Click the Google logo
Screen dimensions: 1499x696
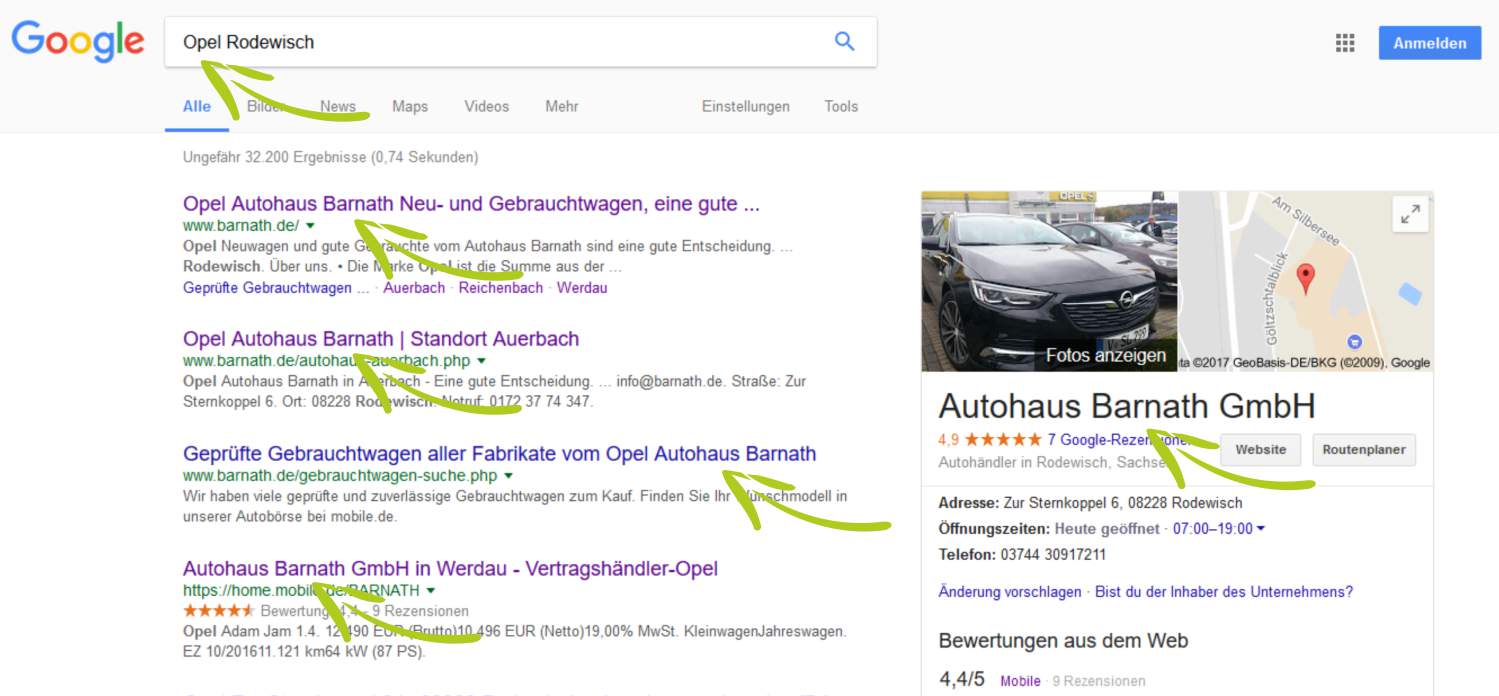coord(78,41)
